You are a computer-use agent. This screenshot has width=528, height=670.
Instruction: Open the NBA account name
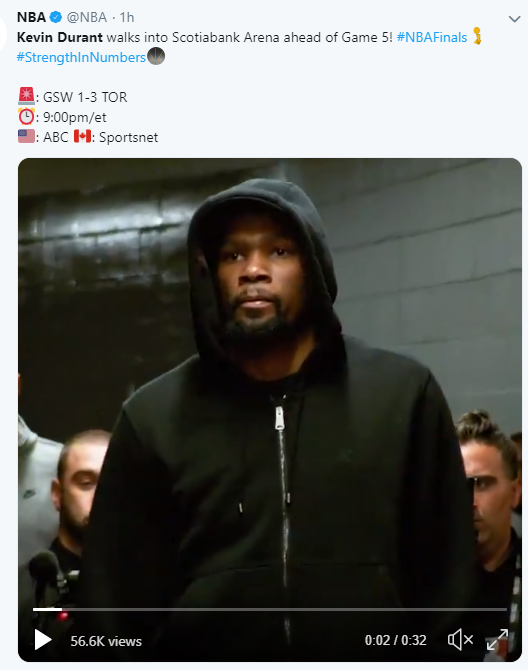(x=31, y=17)
